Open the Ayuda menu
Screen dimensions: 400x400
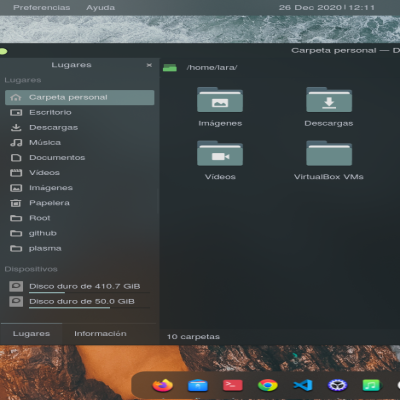tap(100, 7)
